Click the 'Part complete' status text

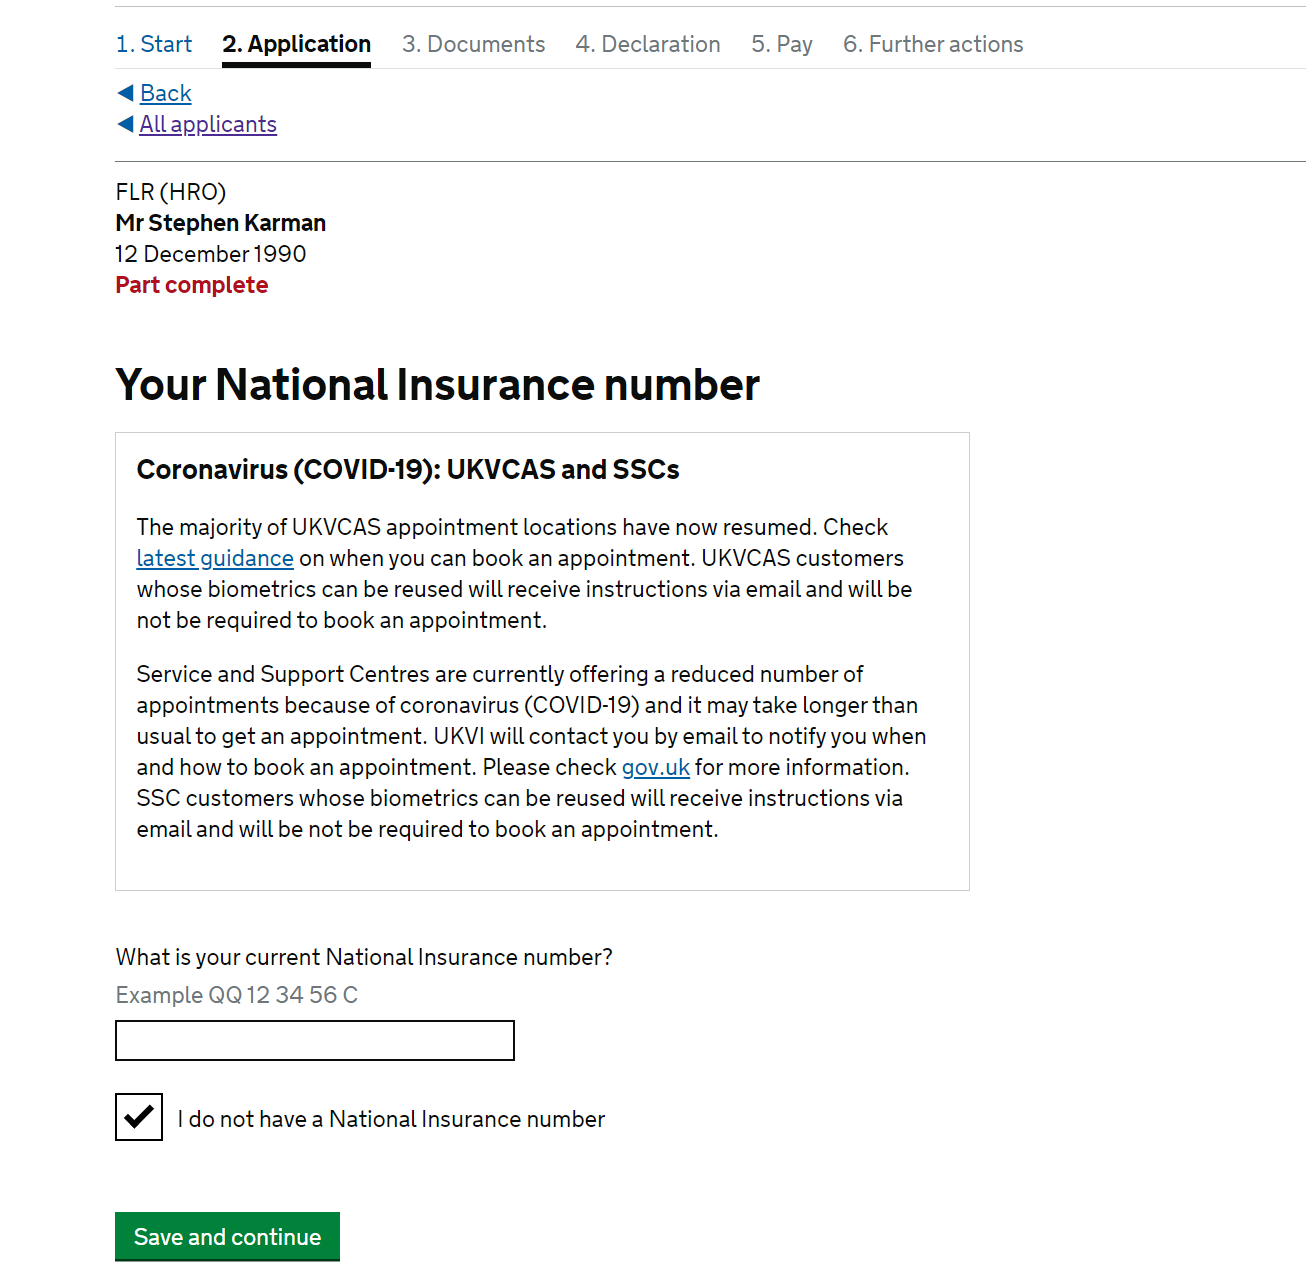point(192,285)
